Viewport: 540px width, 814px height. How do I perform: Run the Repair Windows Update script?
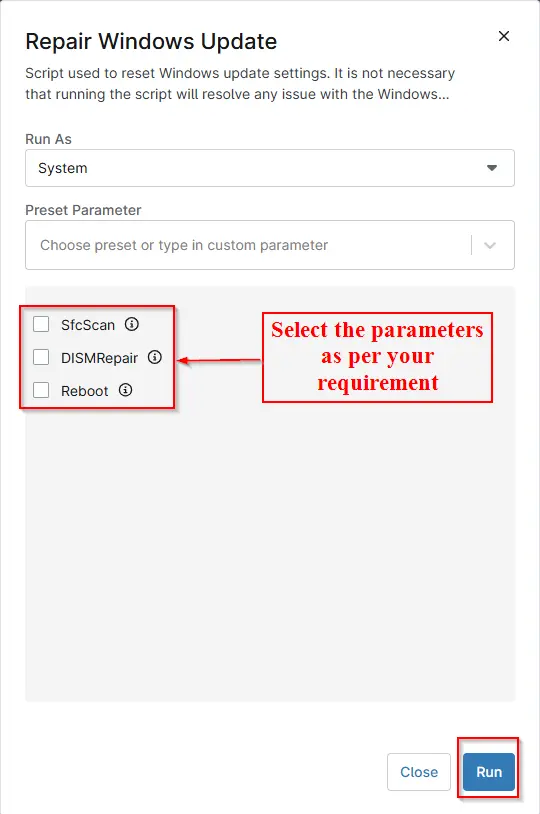[489, 772]
